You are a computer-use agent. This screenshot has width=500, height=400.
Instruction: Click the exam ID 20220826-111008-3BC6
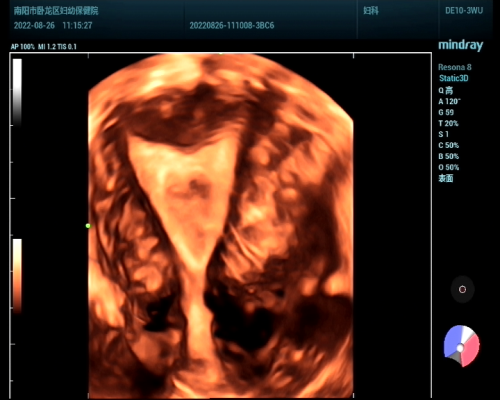coord(232,25)
